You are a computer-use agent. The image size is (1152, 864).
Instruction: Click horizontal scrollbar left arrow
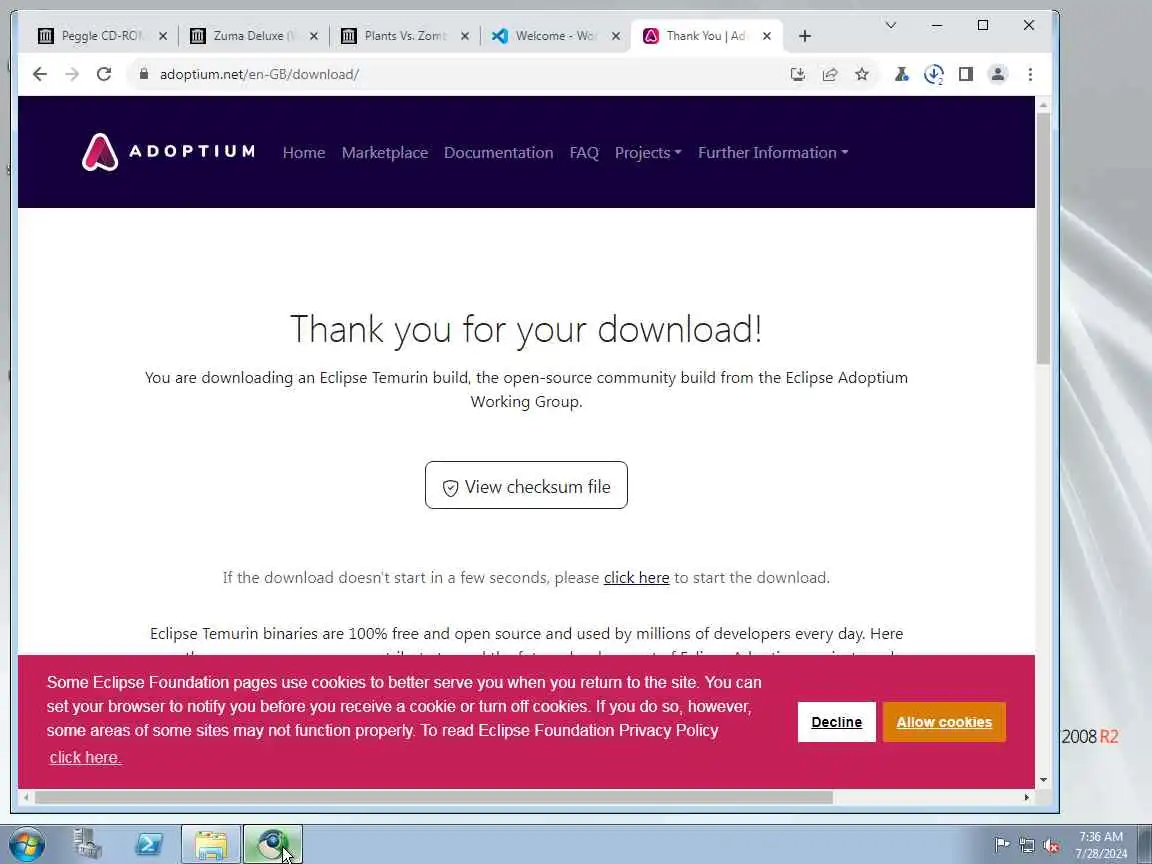[26, 797]
